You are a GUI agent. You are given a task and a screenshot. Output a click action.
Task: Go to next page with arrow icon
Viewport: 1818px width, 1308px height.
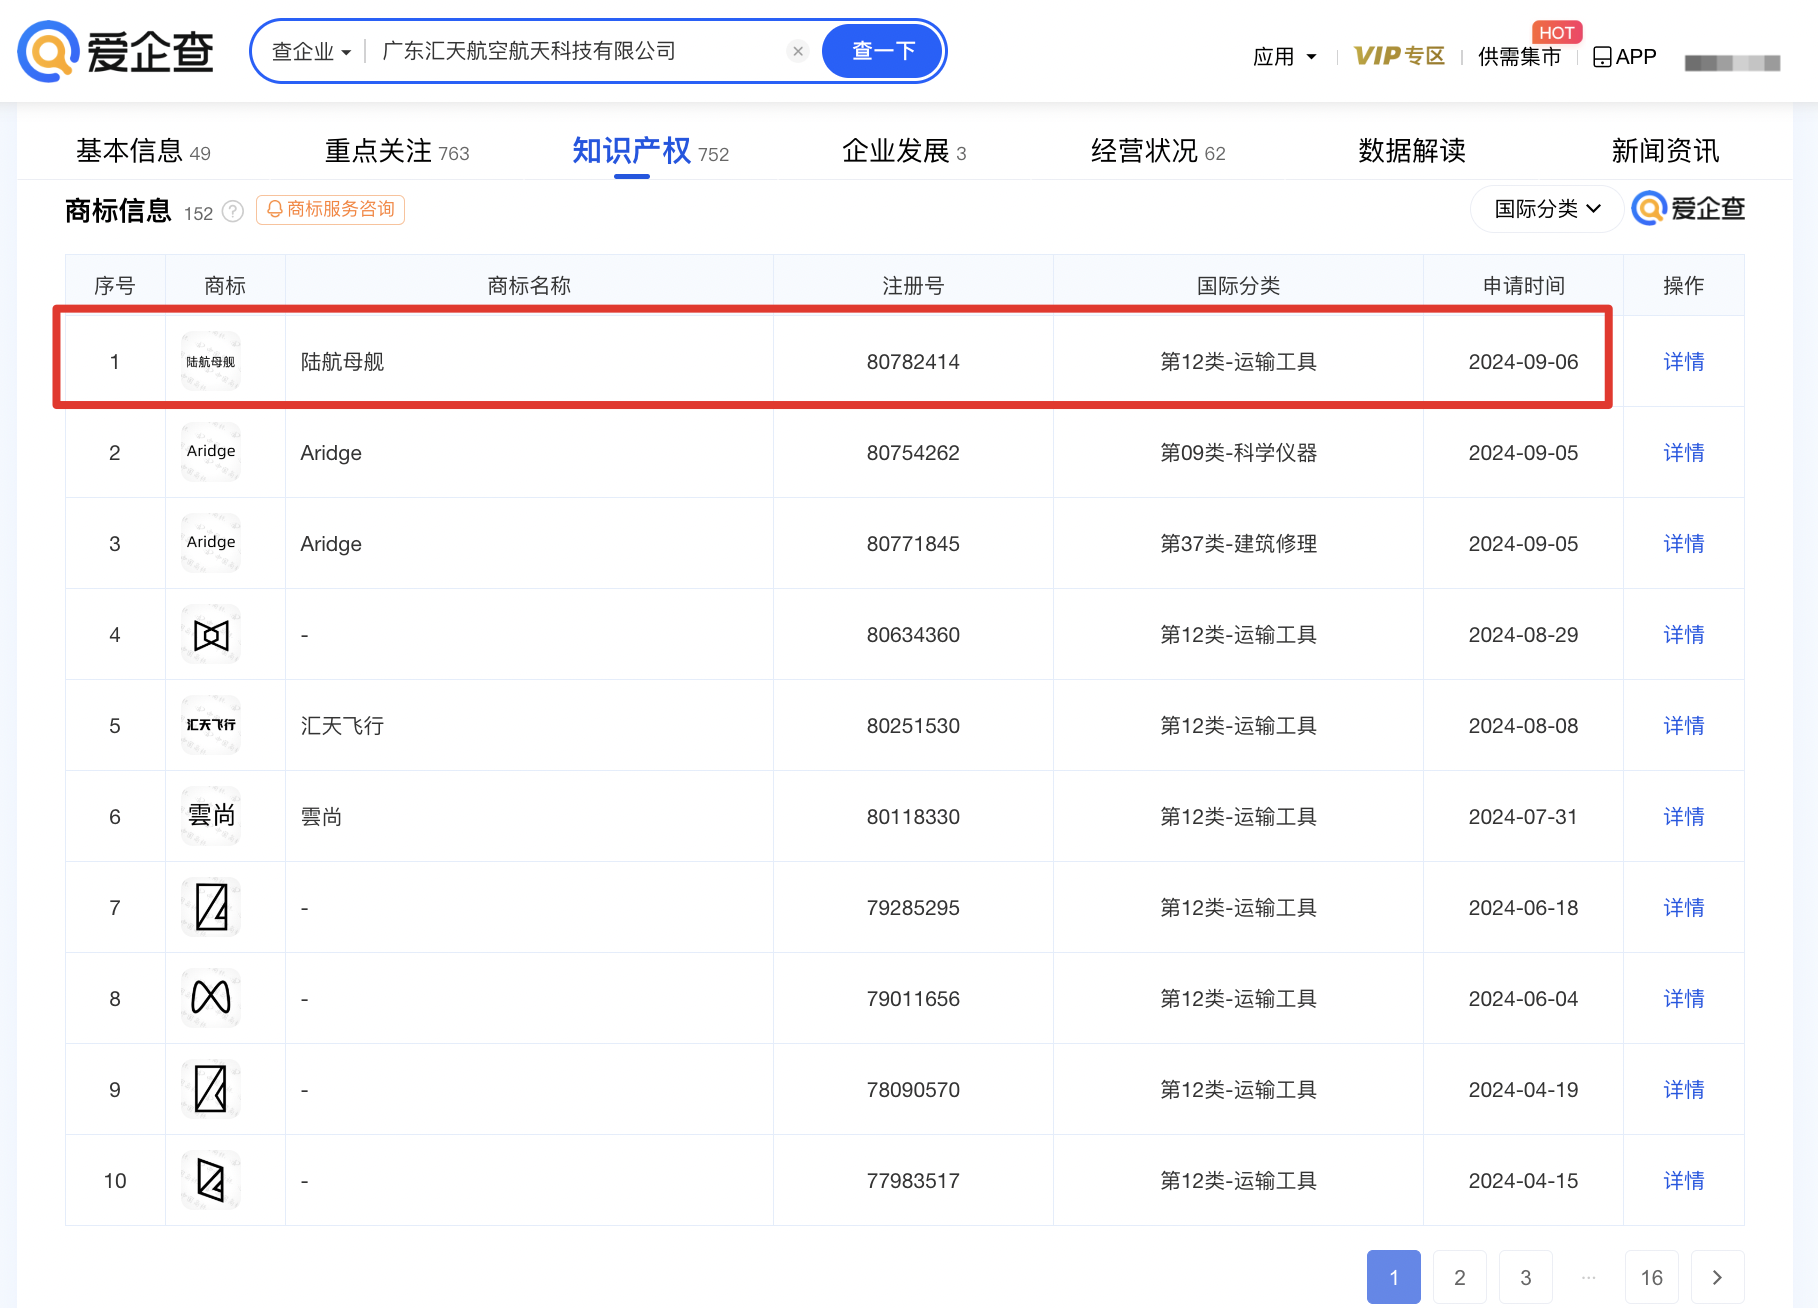(1717, 1277)
